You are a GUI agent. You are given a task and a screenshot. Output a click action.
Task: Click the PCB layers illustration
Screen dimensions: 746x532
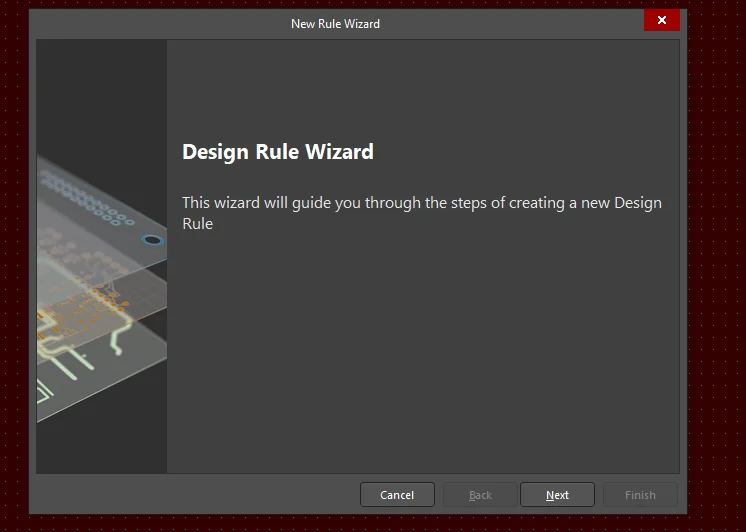pyautogui.click(x=102, y=256)
